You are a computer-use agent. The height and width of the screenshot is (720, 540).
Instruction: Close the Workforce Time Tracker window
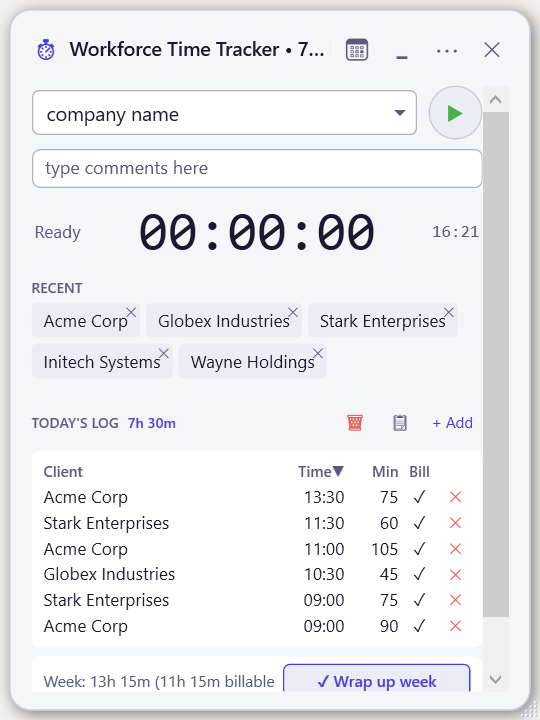click(x=492, y=50)
